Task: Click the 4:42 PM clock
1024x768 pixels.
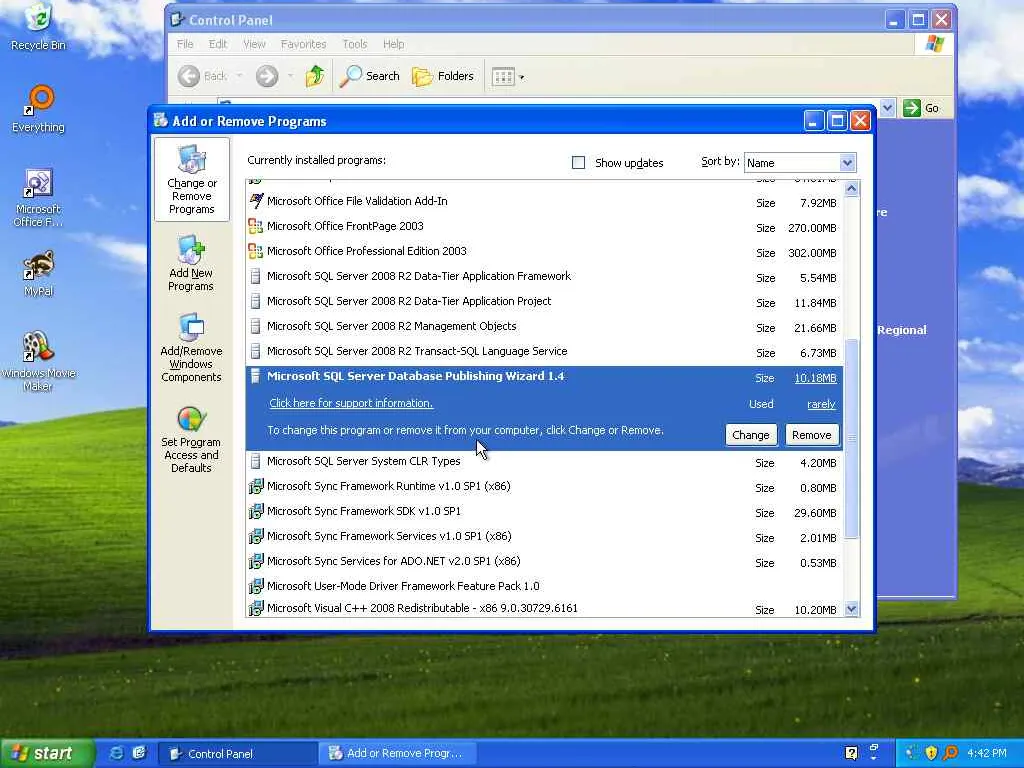Action: point(986,753)
